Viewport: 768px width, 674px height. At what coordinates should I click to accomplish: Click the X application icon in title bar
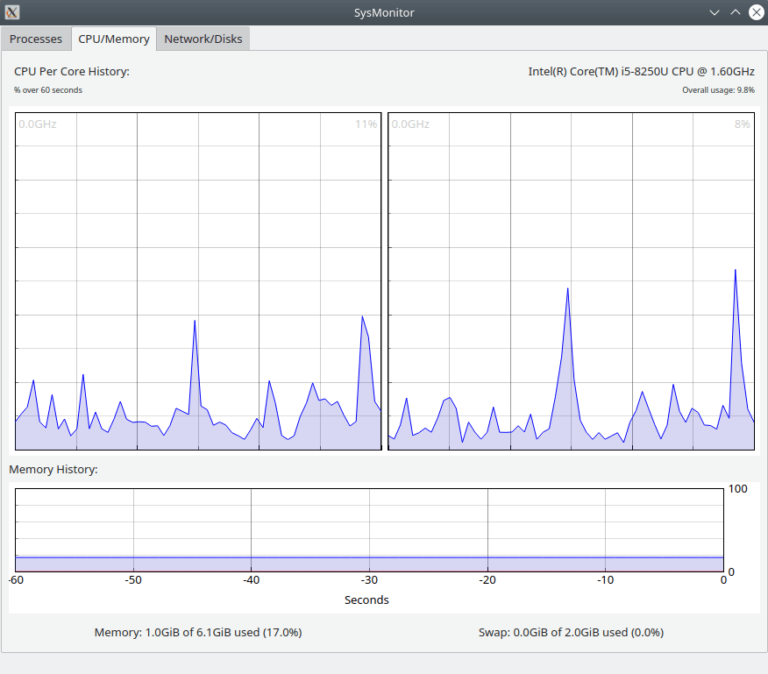[x=12, y=12]
